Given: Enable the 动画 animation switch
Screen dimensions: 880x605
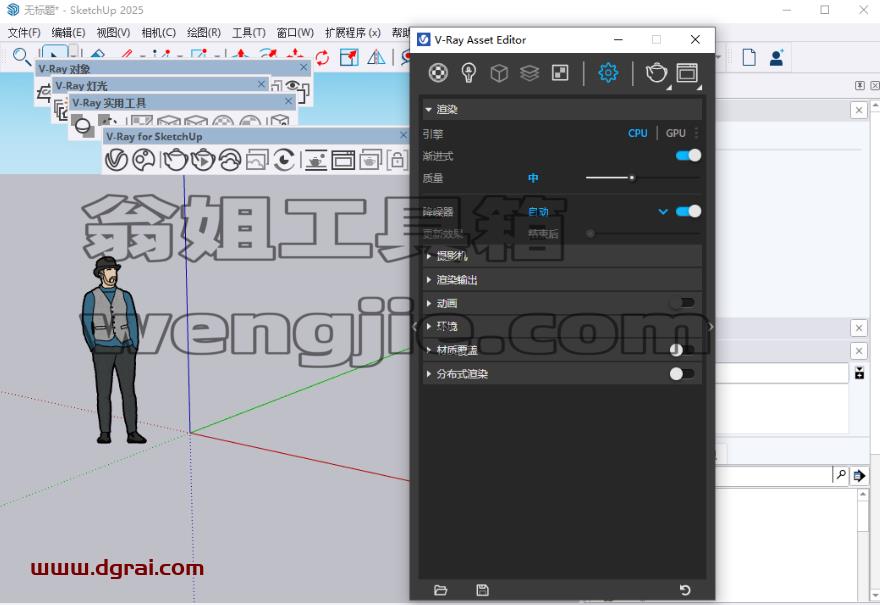Looking at the screenshot, I should [x=682, y=303].
